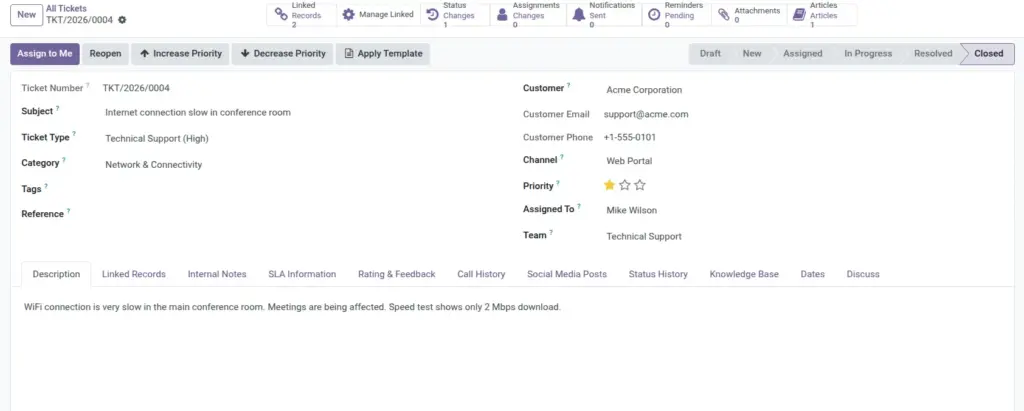Screen dimensions: 1024x411
Task: Go to All Tickets breadcrumb
Action: pos(66,8)
